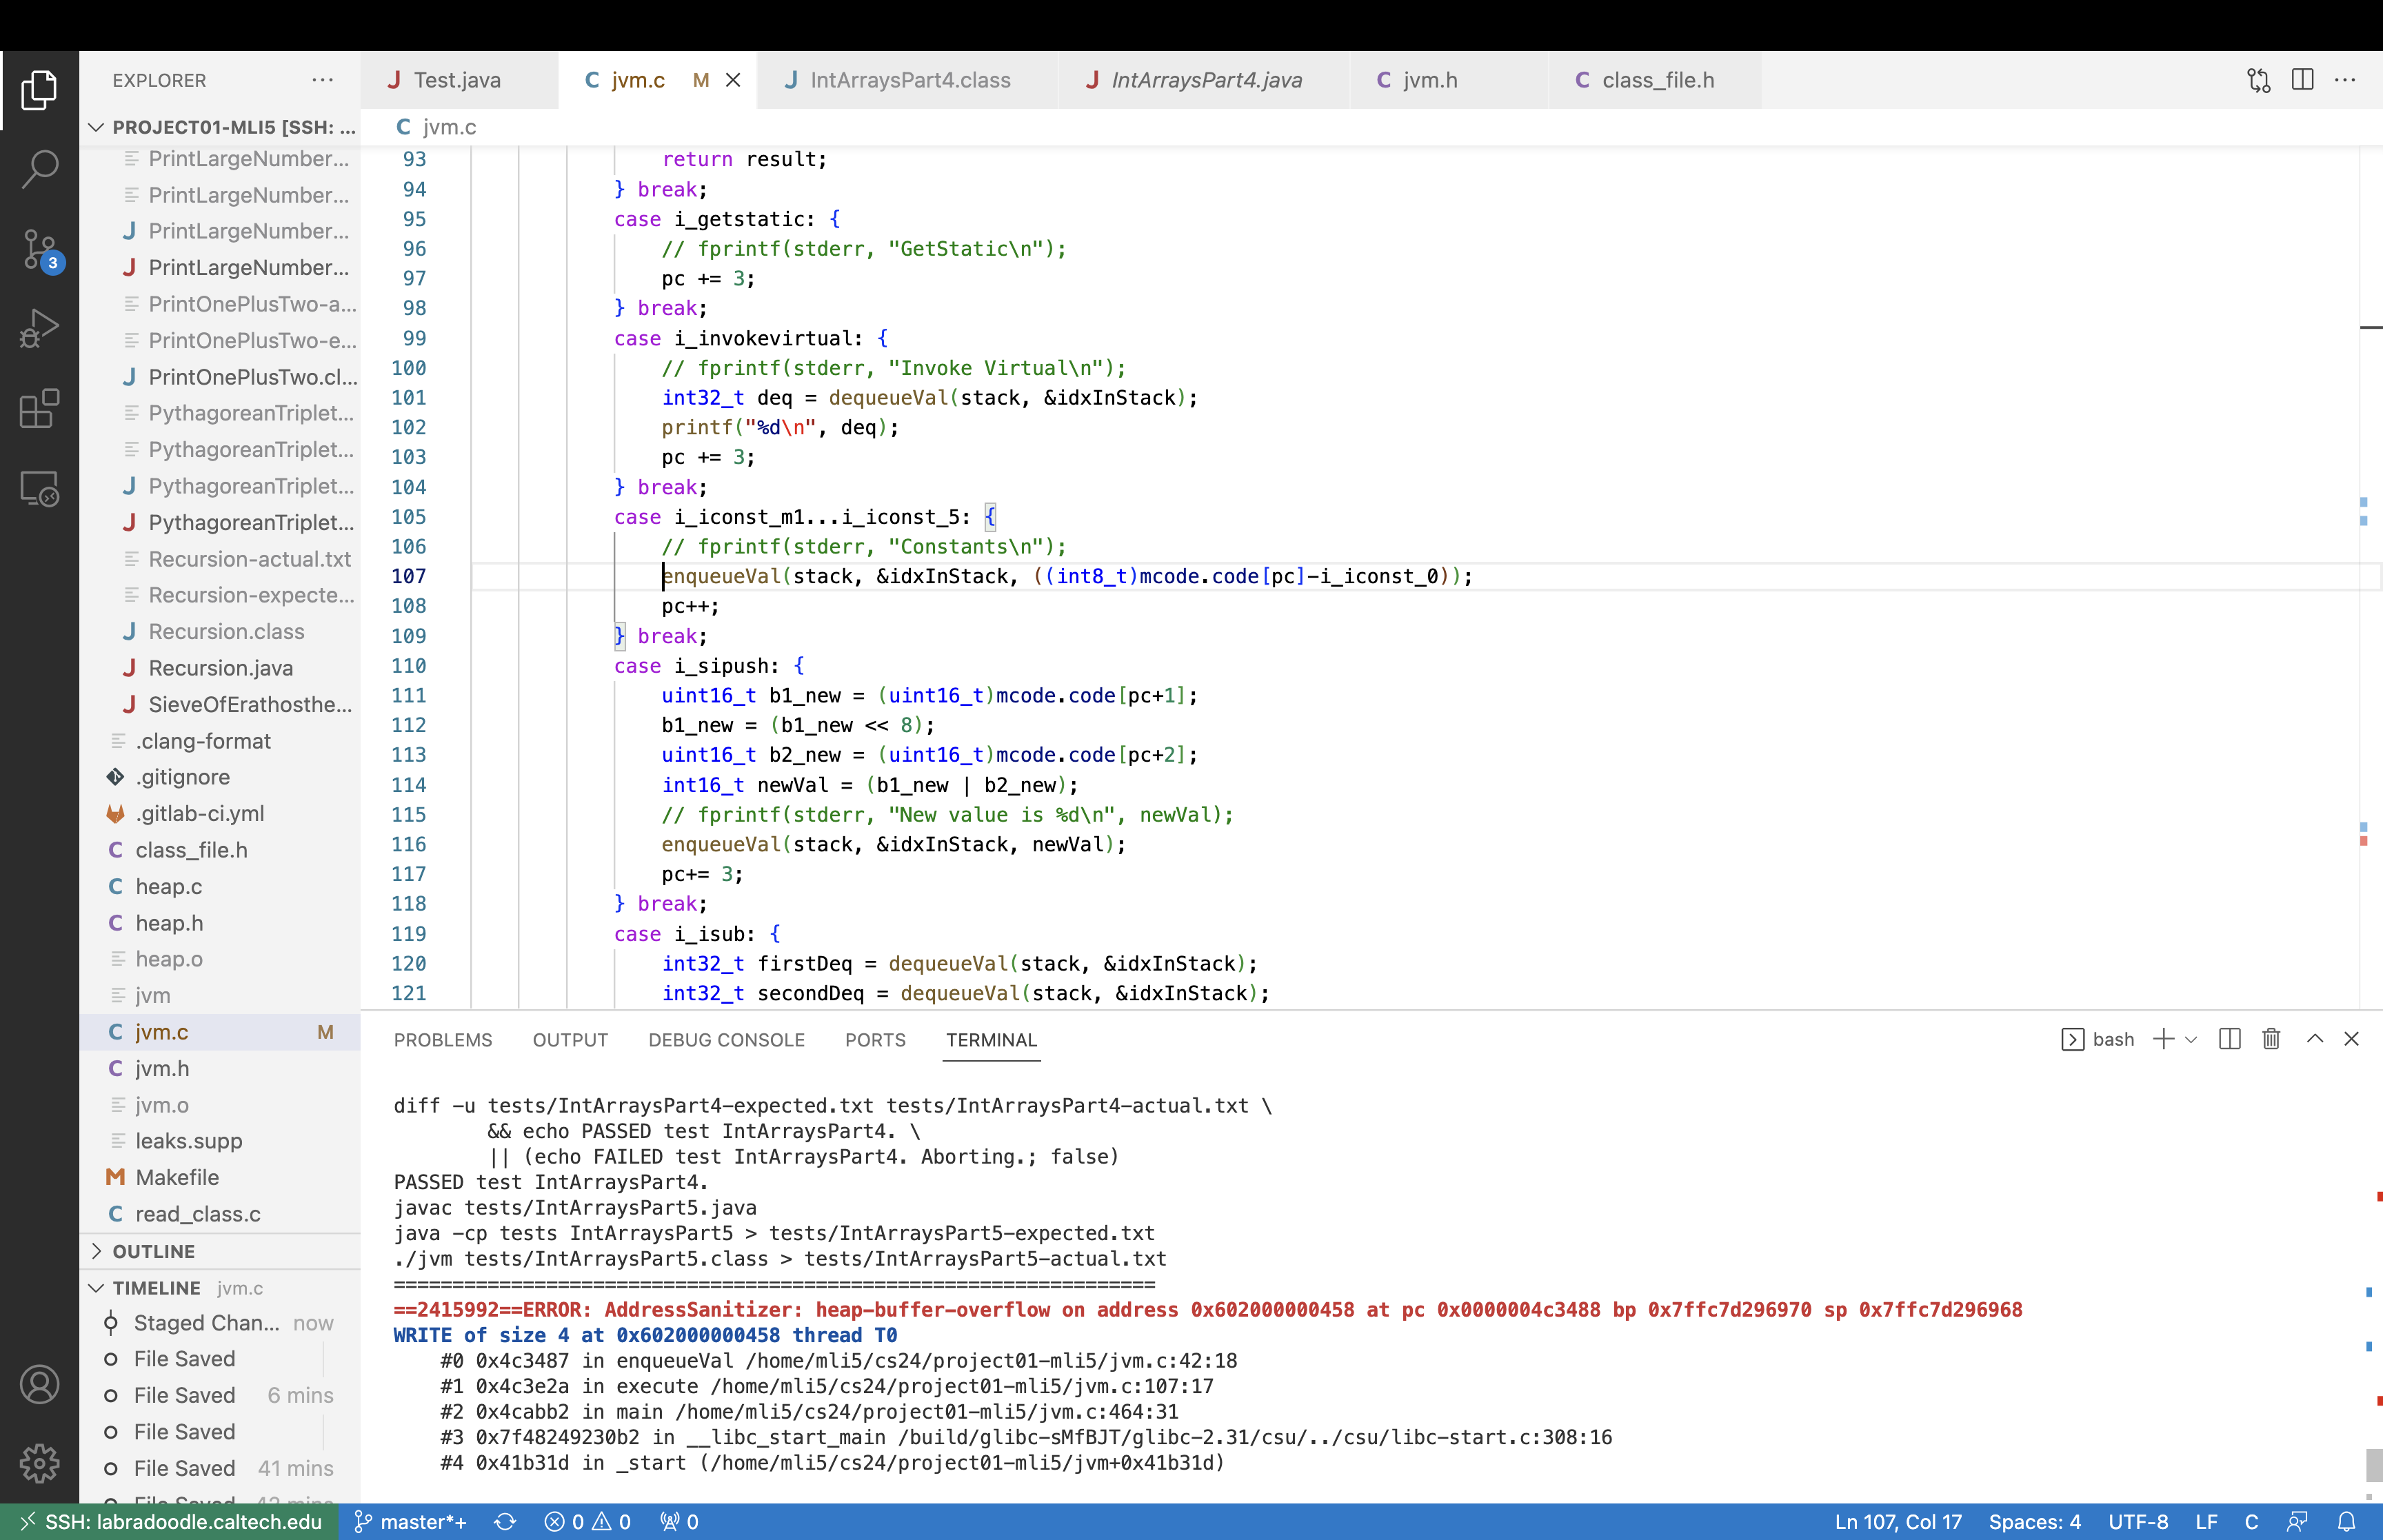
Task: Toggle maximize terminal panel chevron
Action: click(2314, 1039)
